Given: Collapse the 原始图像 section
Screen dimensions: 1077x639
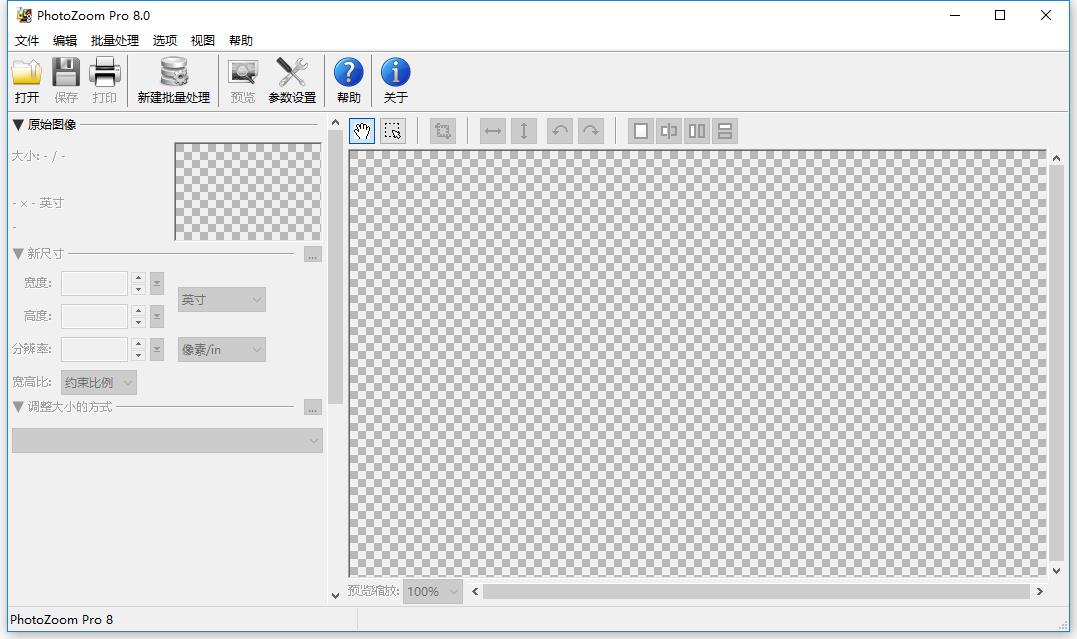Looking at the screenshot, I should pos(19,124).
